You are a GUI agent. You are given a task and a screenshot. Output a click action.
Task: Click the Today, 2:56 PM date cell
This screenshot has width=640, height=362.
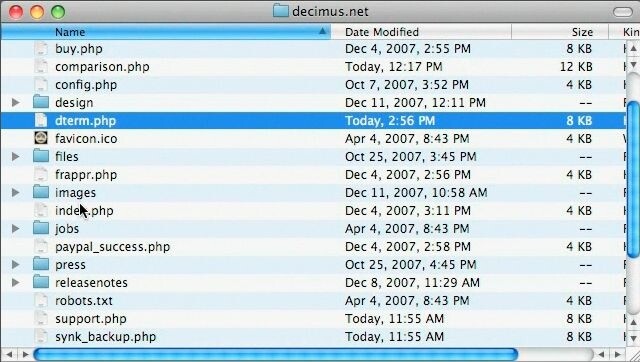point(390,121)
